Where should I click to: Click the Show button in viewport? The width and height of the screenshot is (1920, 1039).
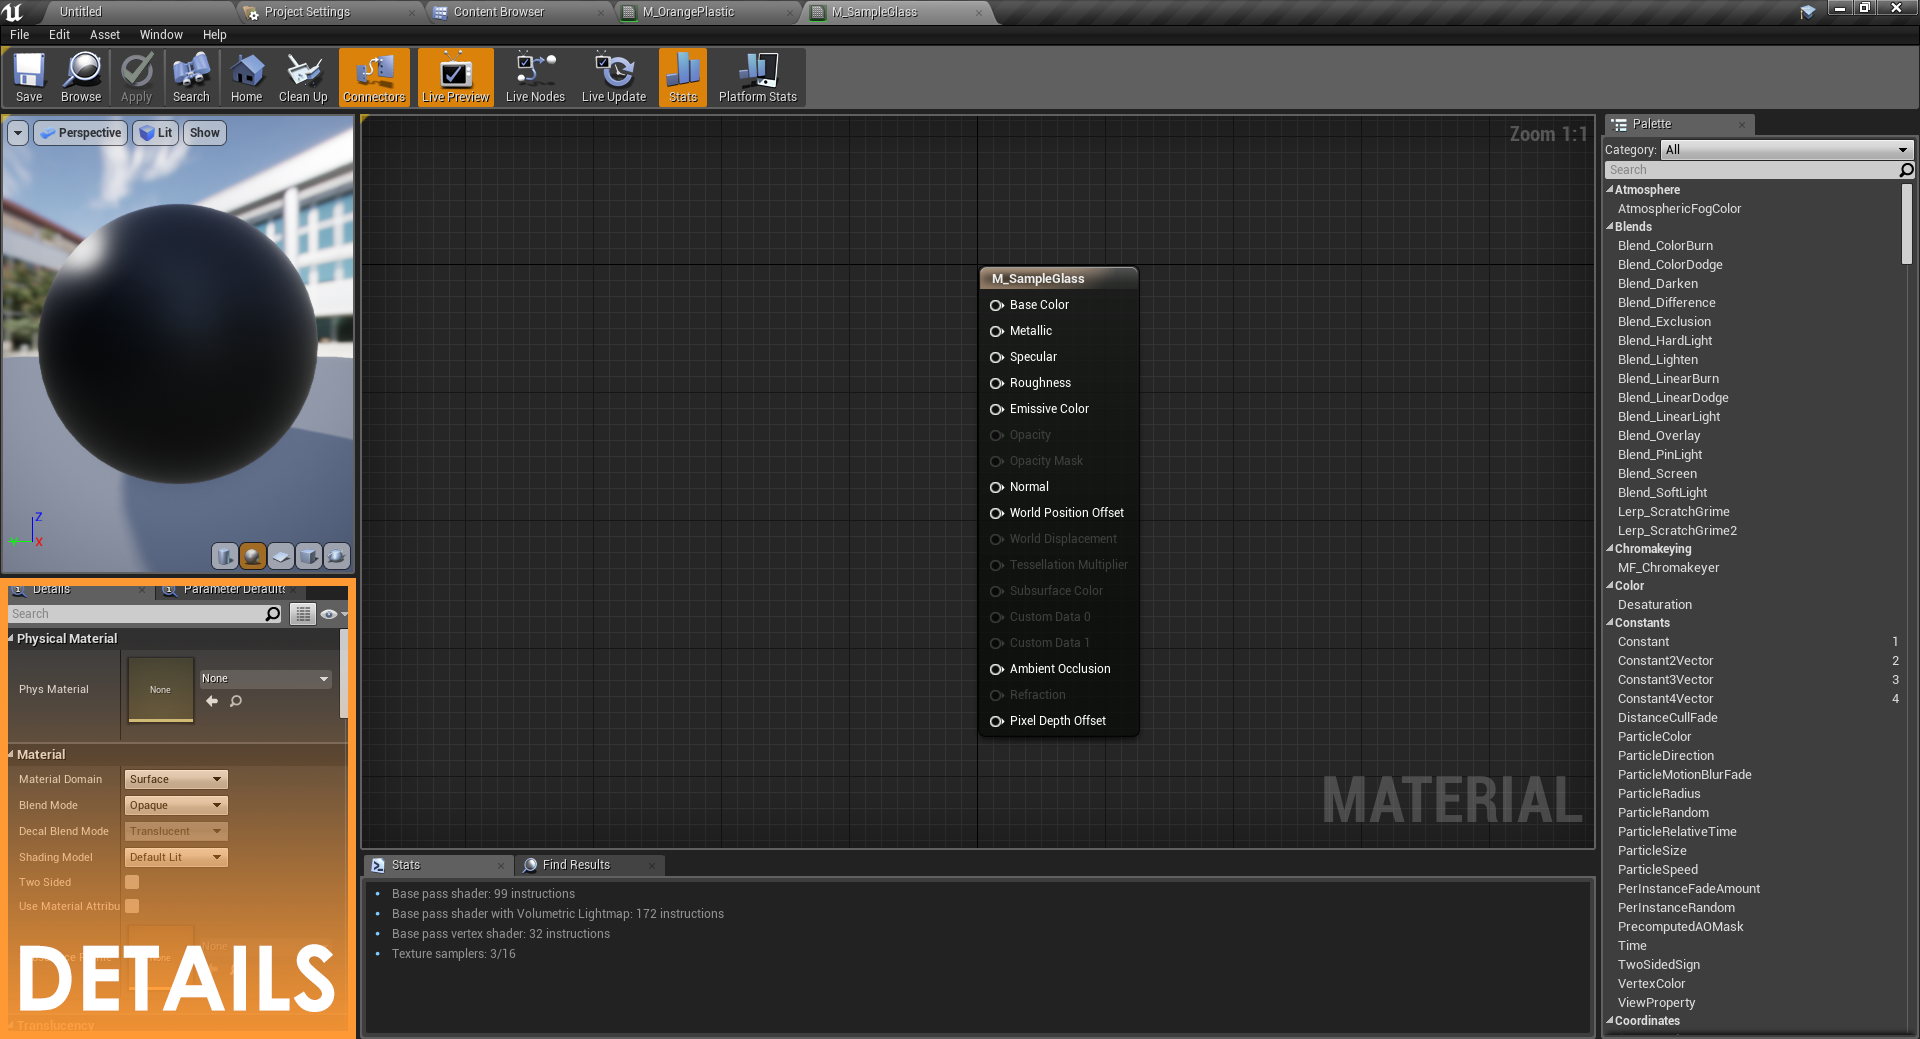pyautogui.click(x=205, y=133)
